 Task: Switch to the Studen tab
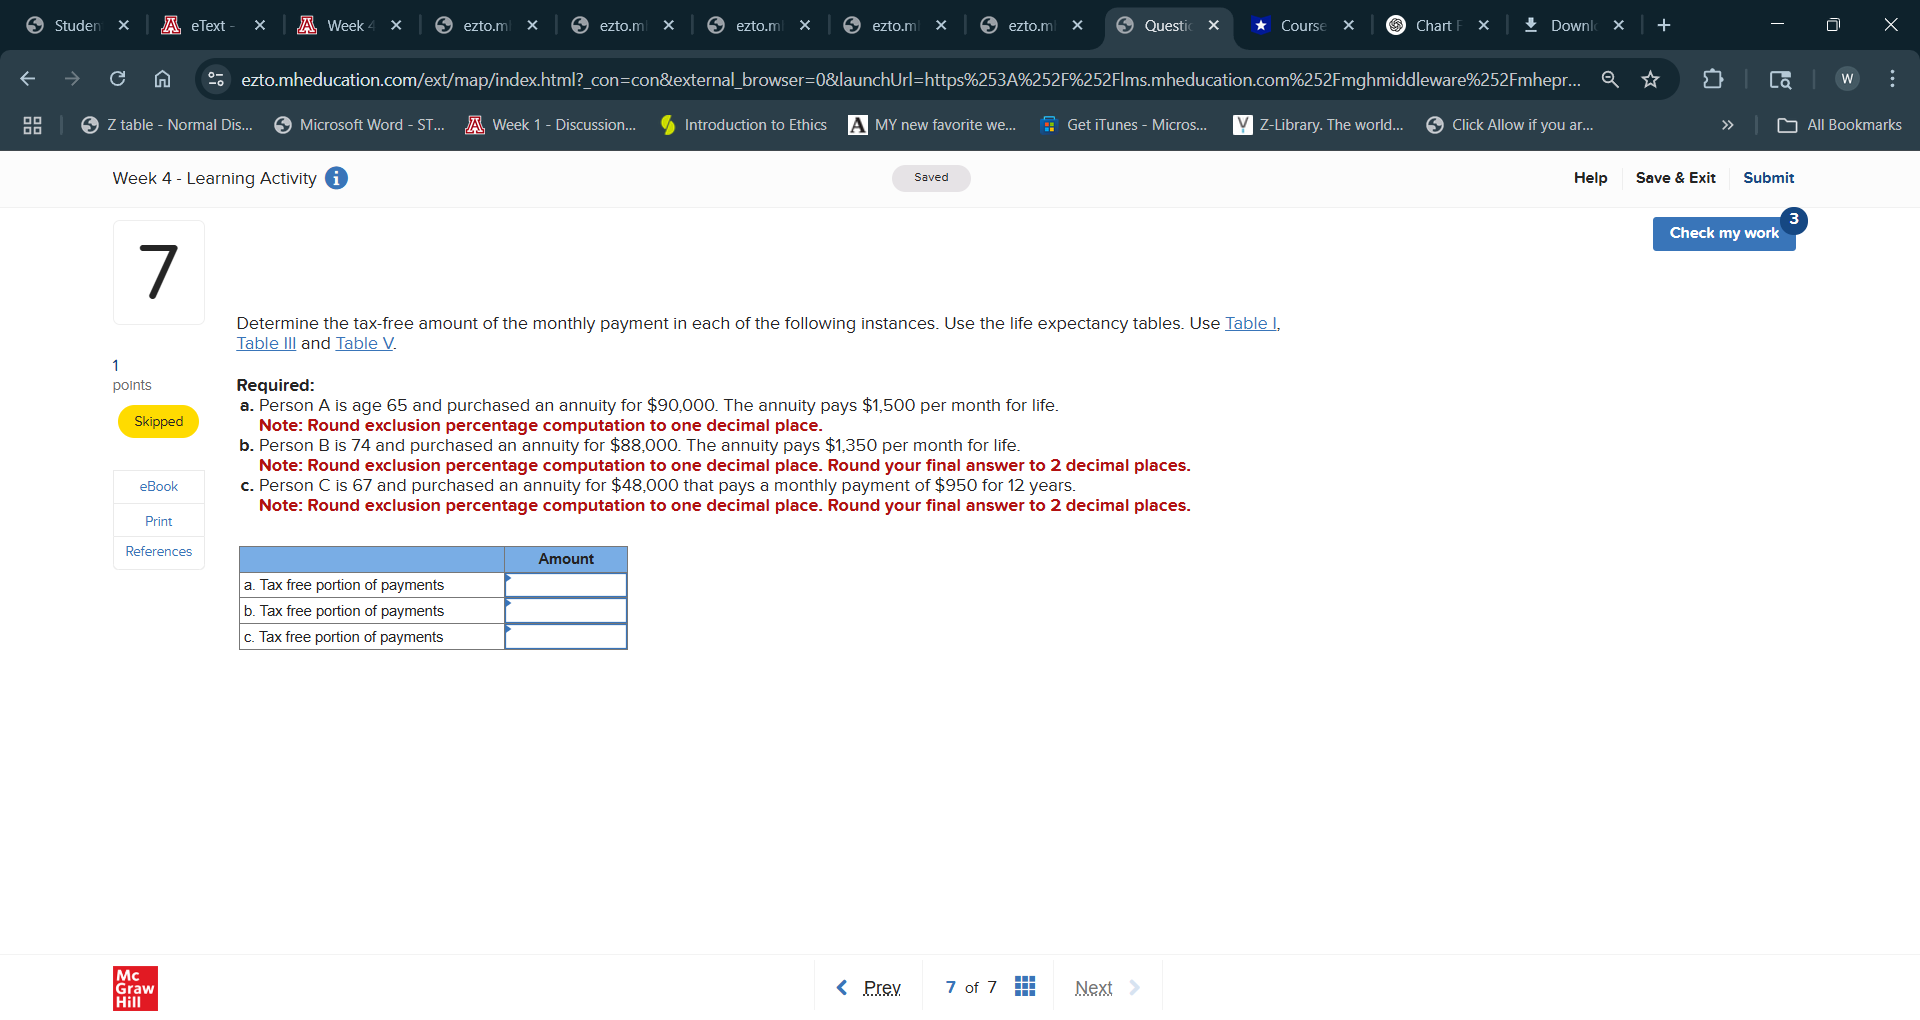click(x=78, y=25)
